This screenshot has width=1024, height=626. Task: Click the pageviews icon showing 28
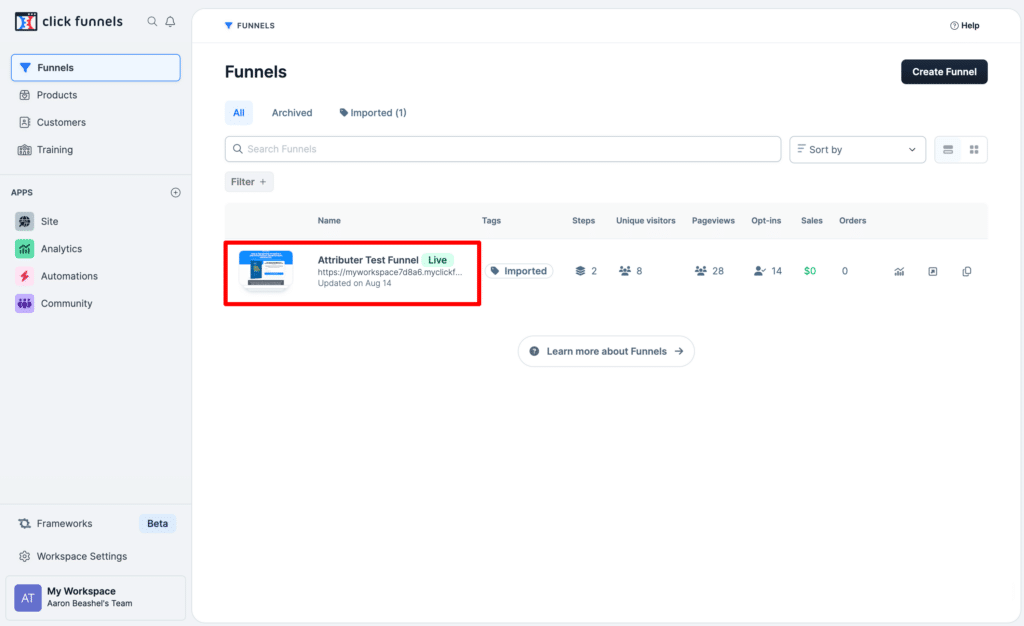(701, 271)
